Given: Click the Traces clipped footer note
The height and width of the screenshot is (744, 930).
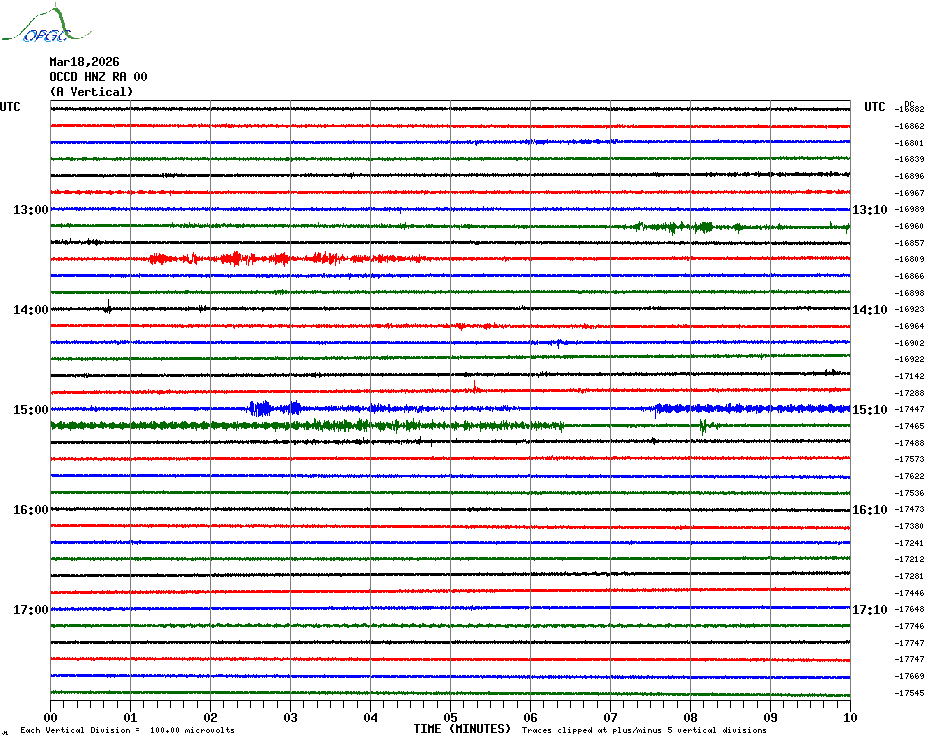Looking at the screenshot, I should click(644, 731).
